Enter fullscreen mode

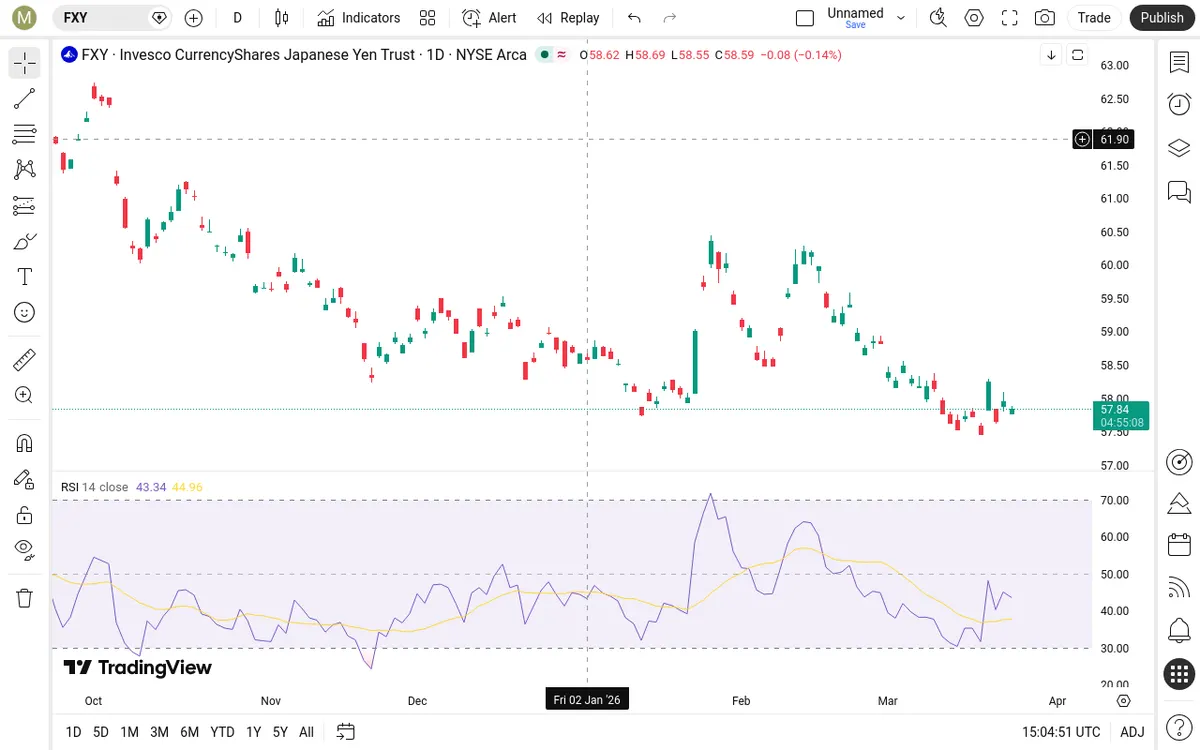point(1009,17)
